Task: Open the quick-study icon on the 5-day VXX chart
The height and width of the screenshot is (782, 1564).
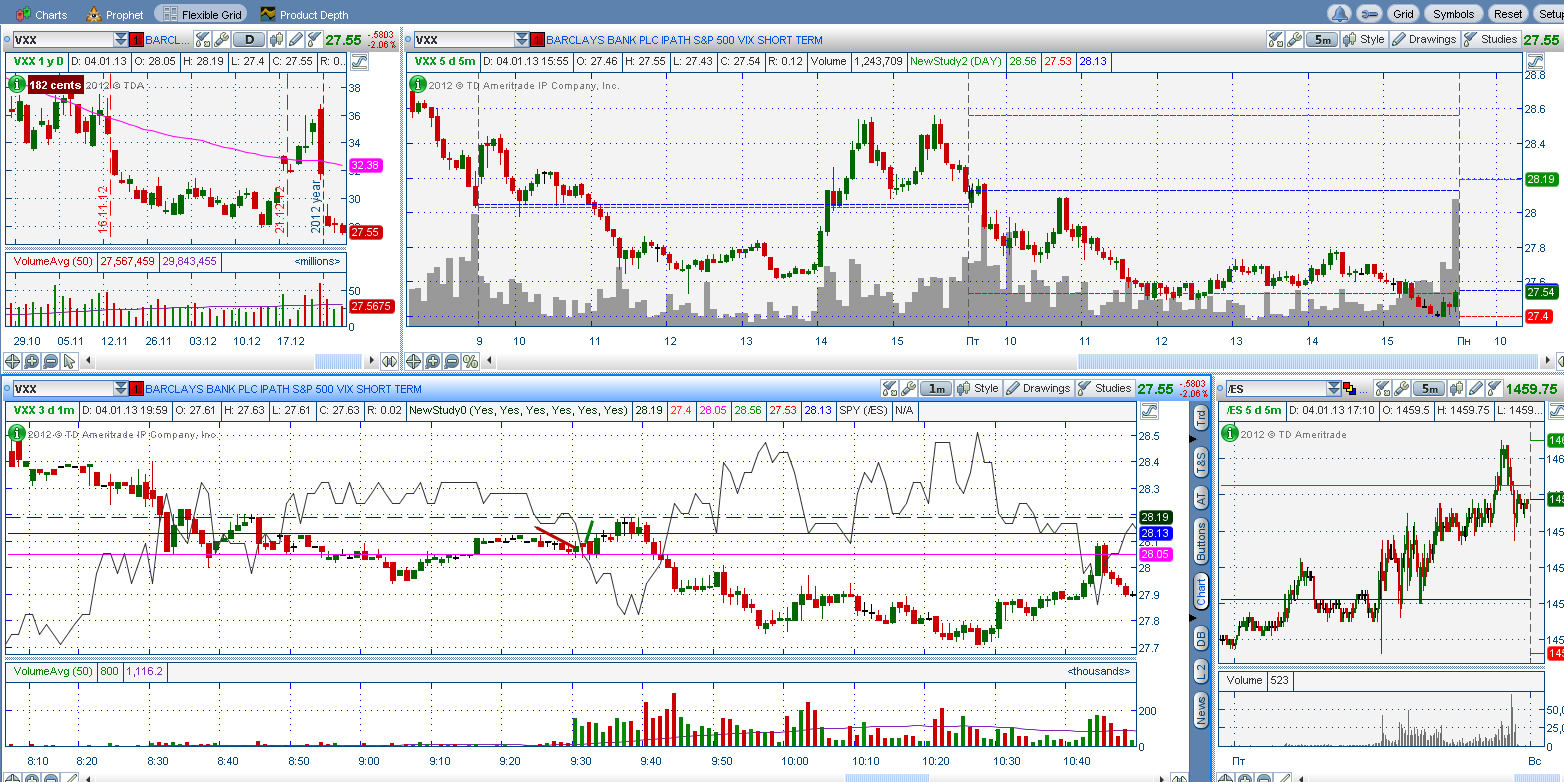Action: (1275, 40)
